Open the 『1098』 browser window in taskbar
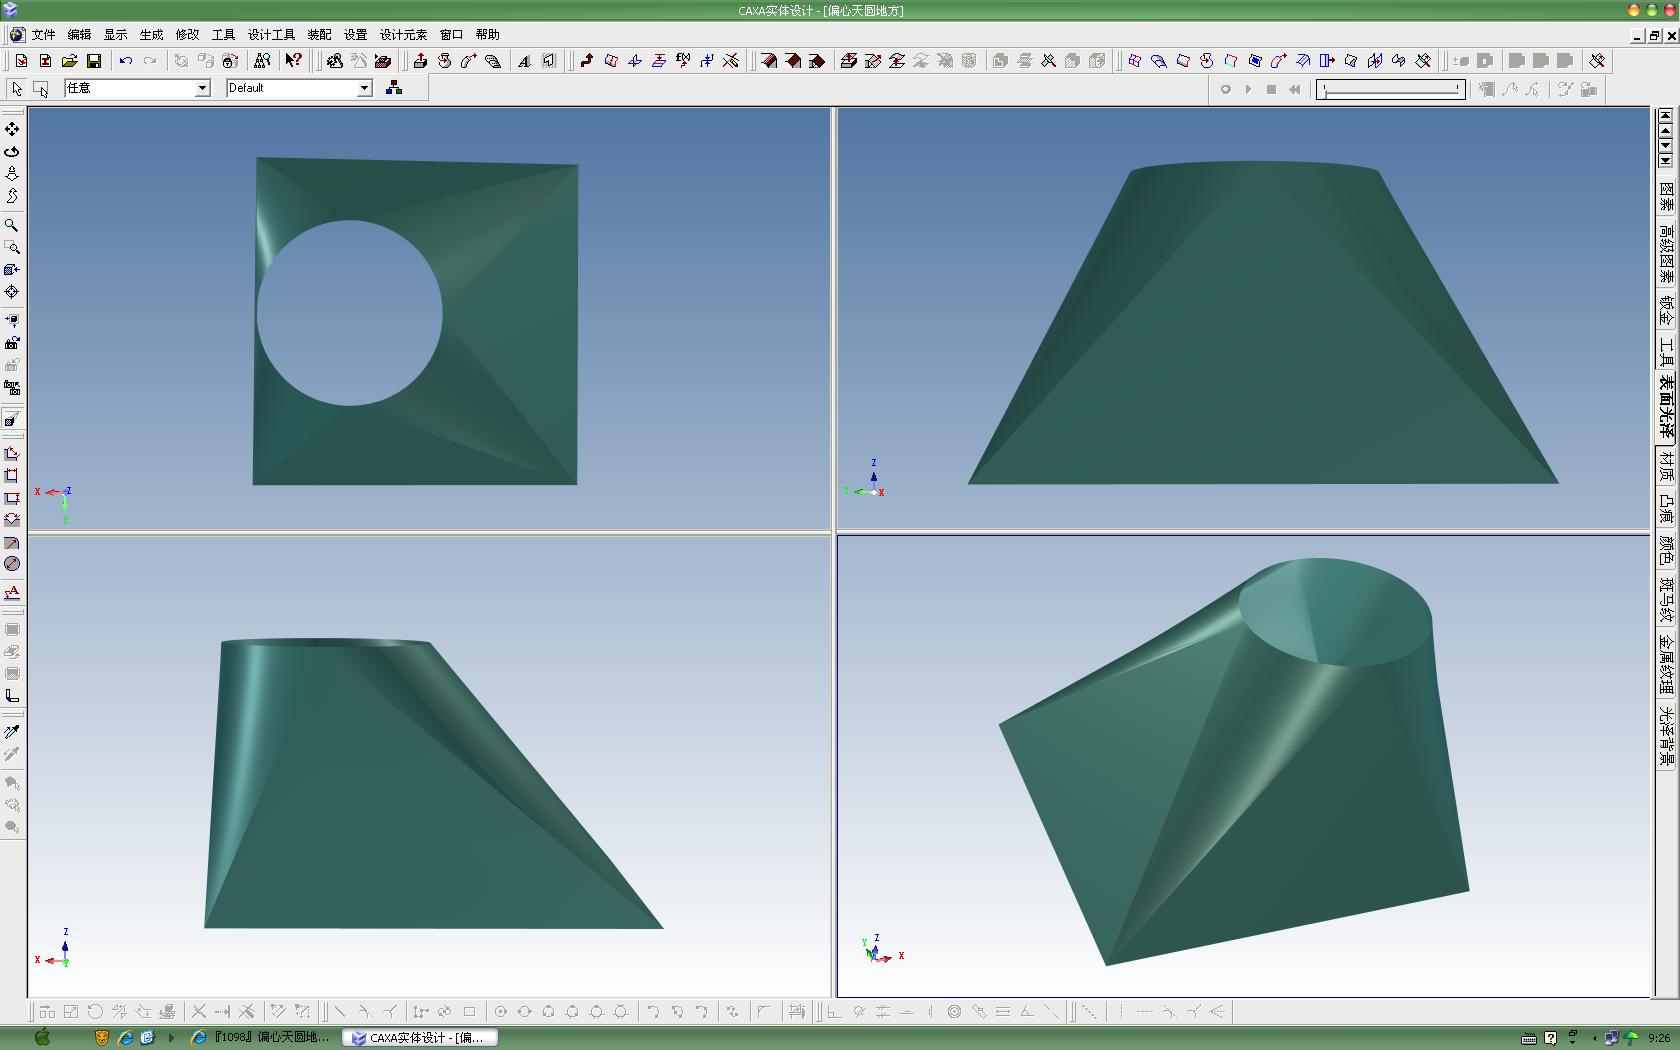This screenshot has height=1050, width=1680. click(262, 1037)
